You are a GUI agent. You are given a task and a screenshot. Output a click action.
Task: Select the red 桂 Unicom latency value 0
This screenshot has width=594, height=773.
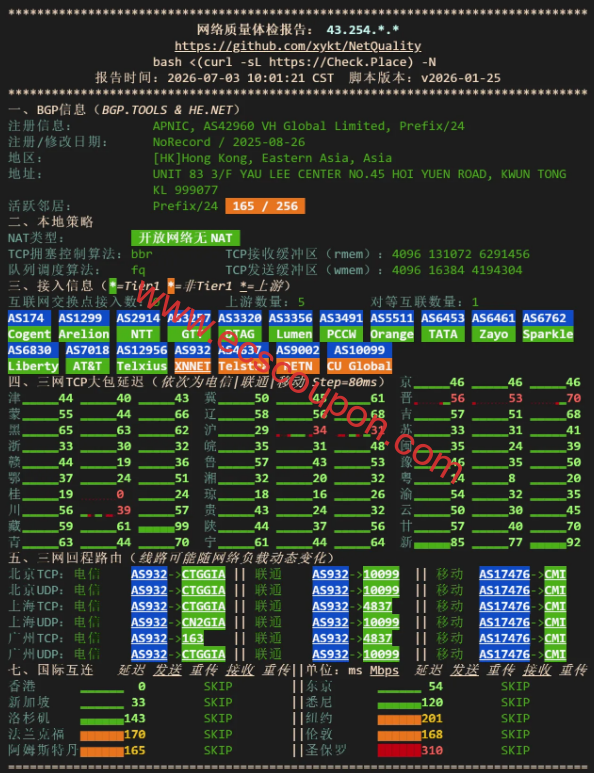(120, 494)
